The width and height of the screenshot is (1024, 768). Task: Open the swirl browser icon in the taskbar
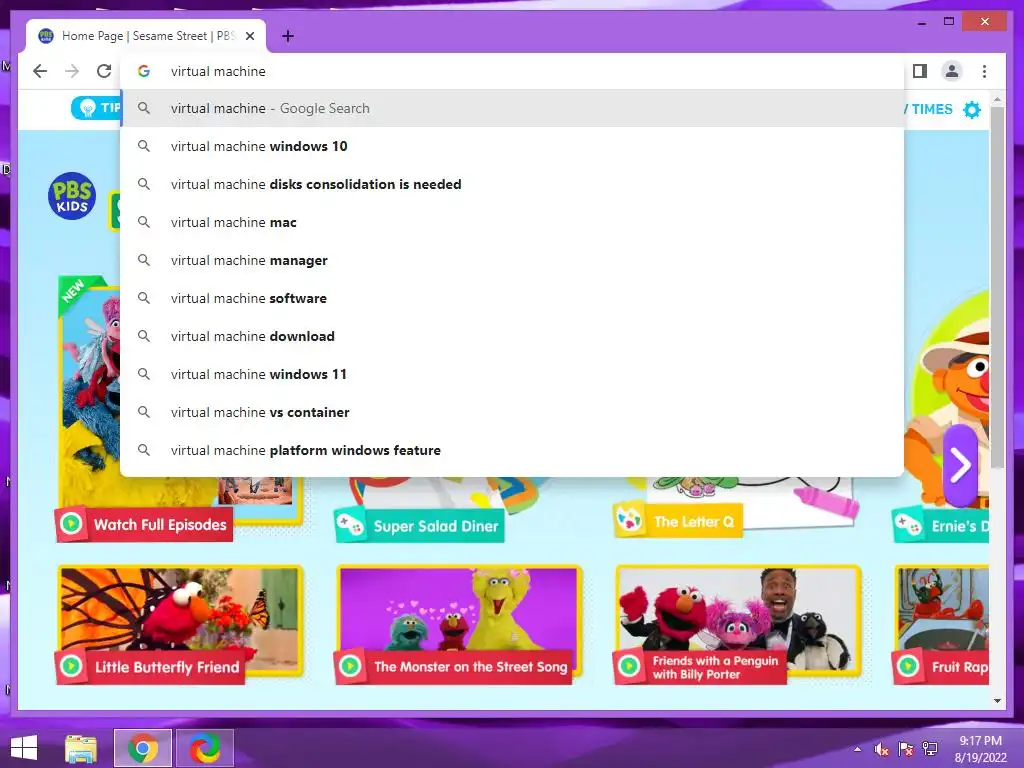coord(205,748)
